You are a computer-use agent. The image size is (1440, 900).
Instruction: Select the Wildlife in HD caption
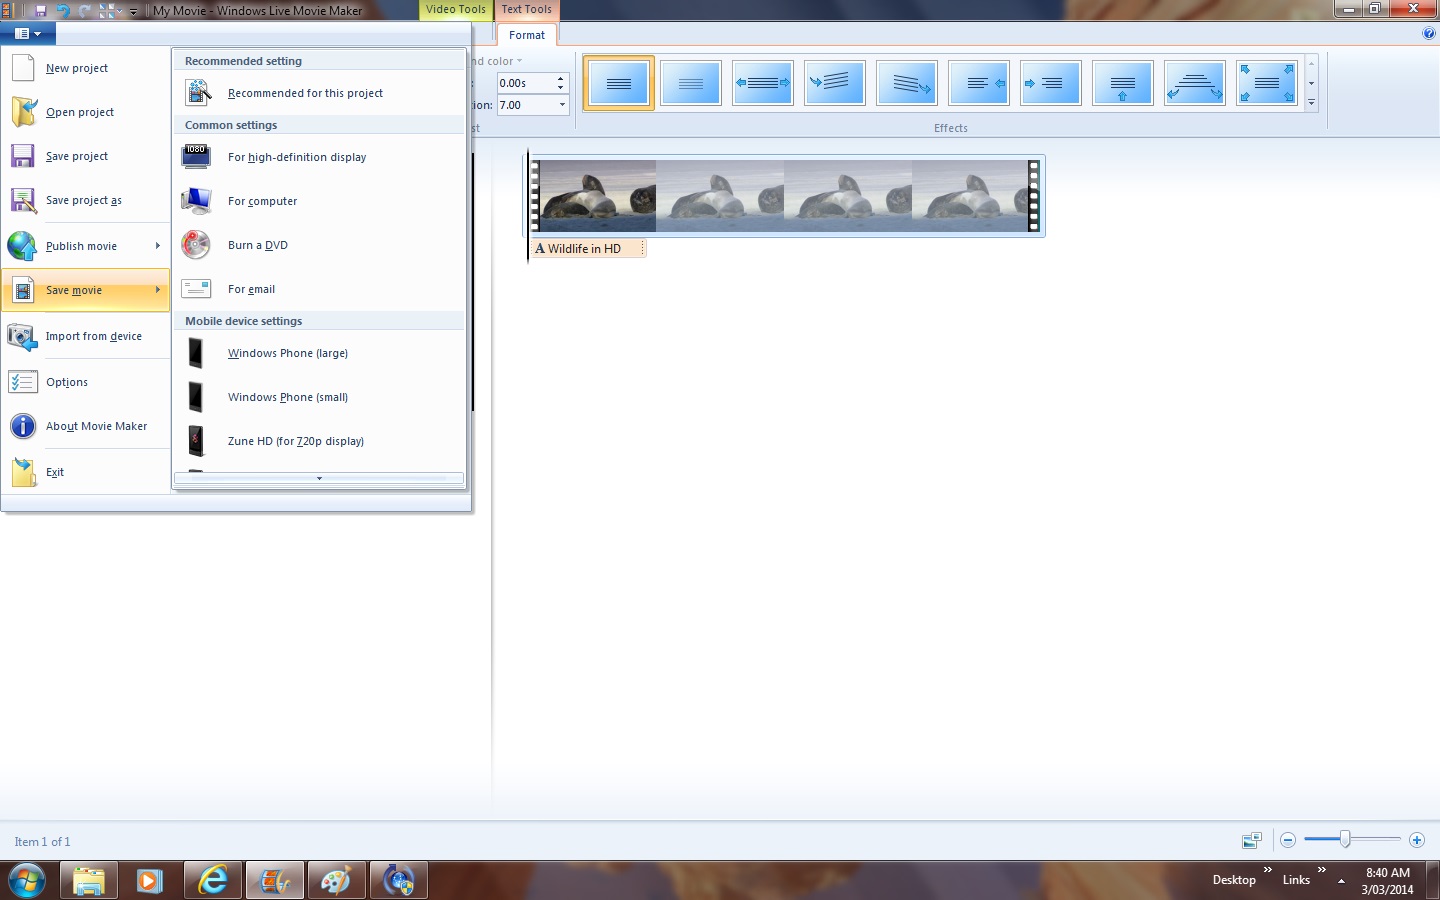[x=586, y=249]
